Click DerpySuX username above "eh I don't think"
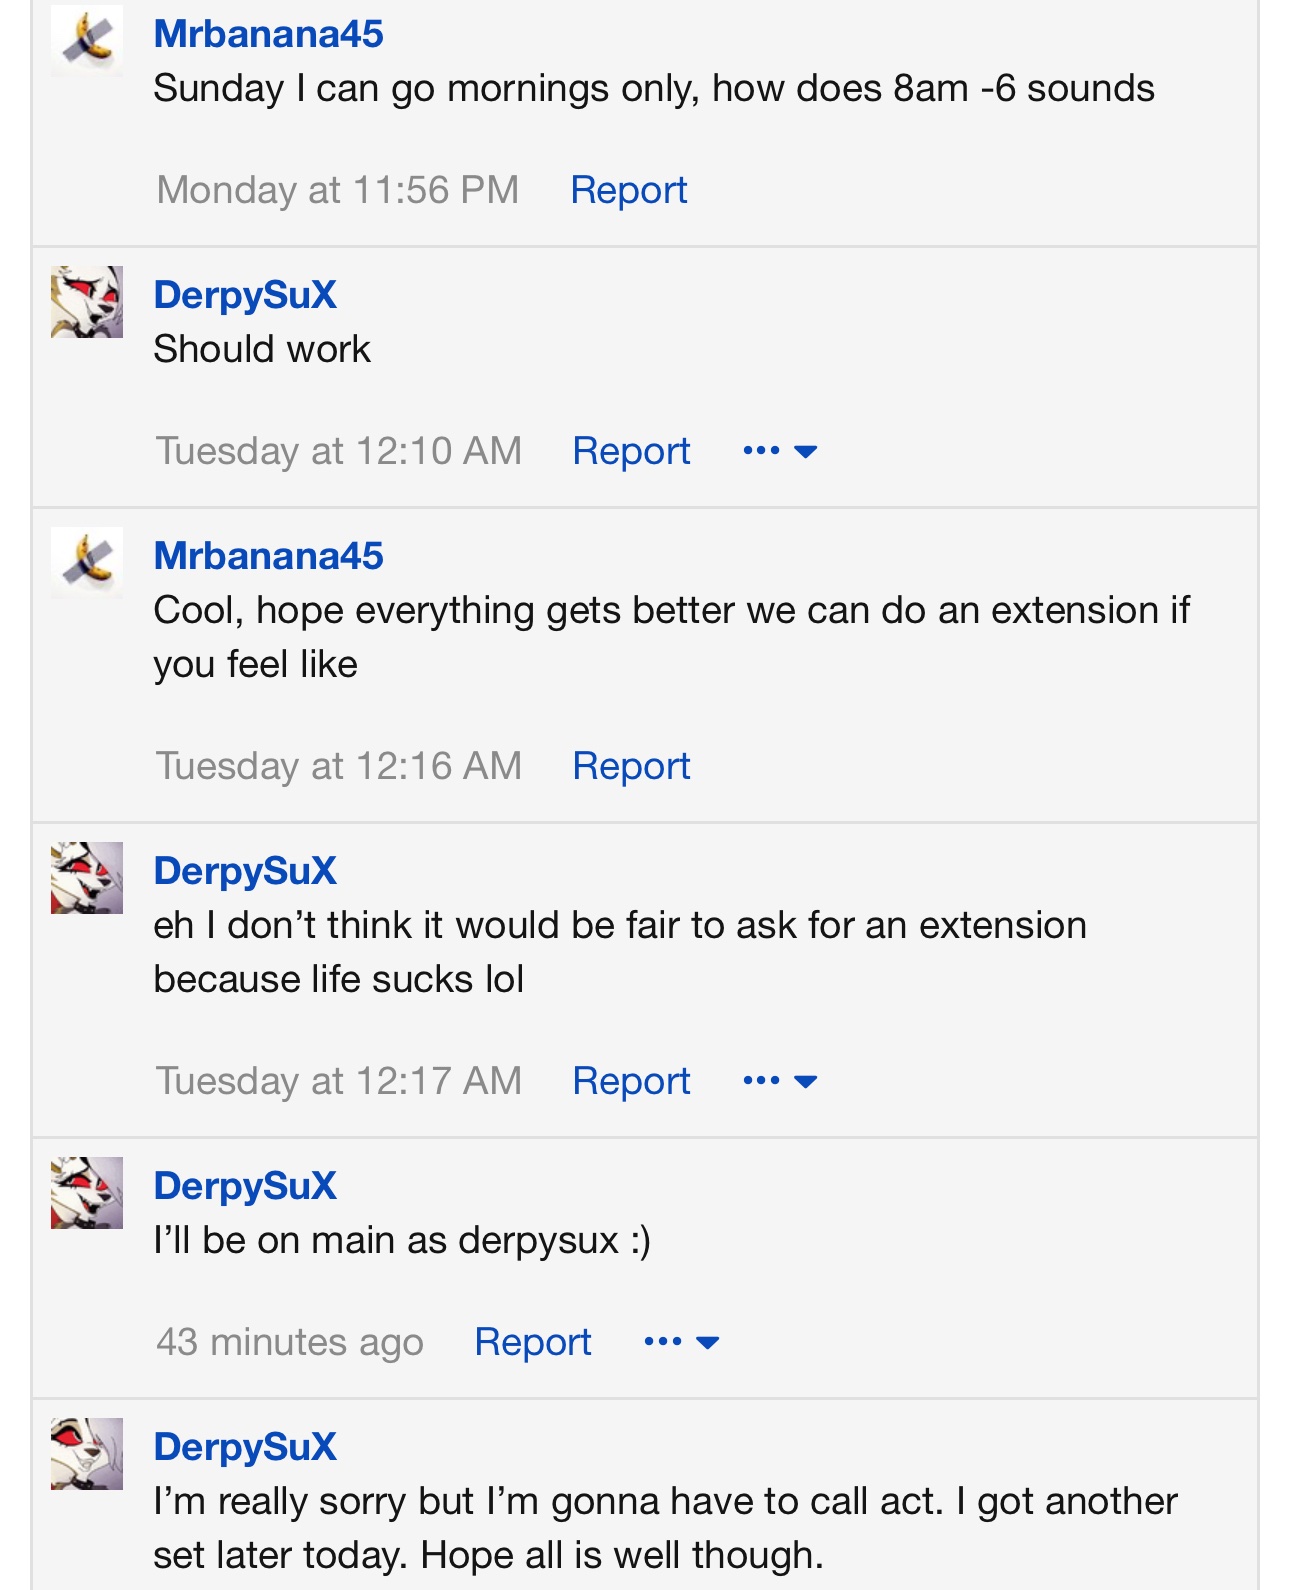 point(245,871)
